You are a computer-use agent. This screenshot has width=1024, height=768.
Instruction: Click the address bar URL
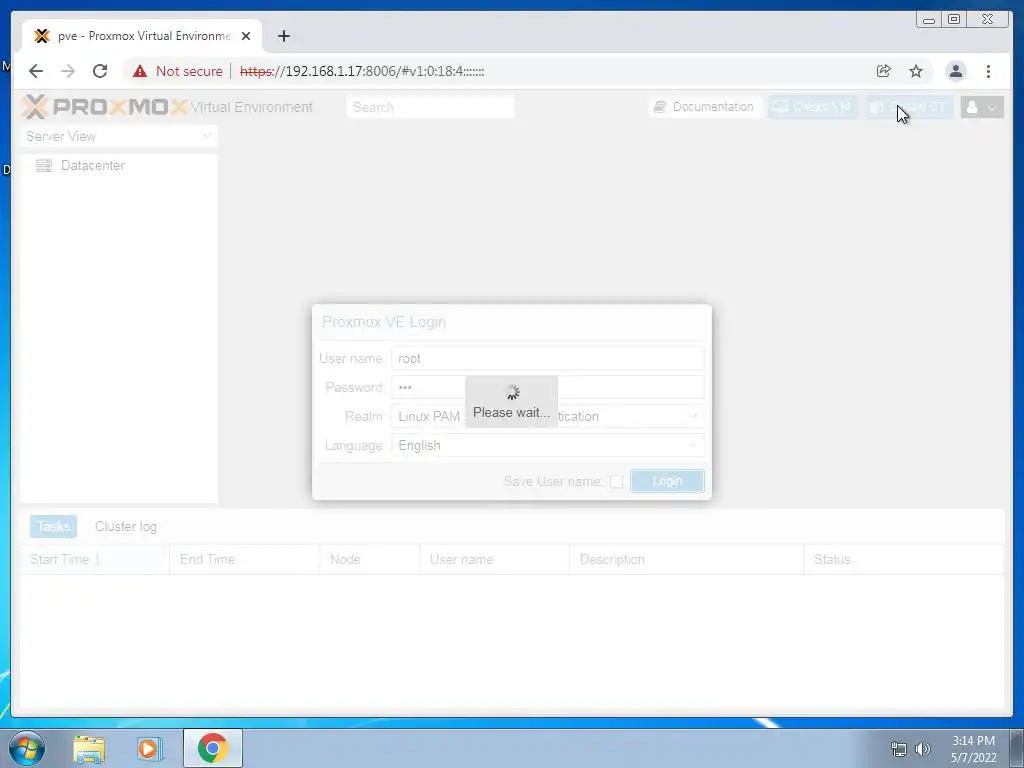coord(362,71)
